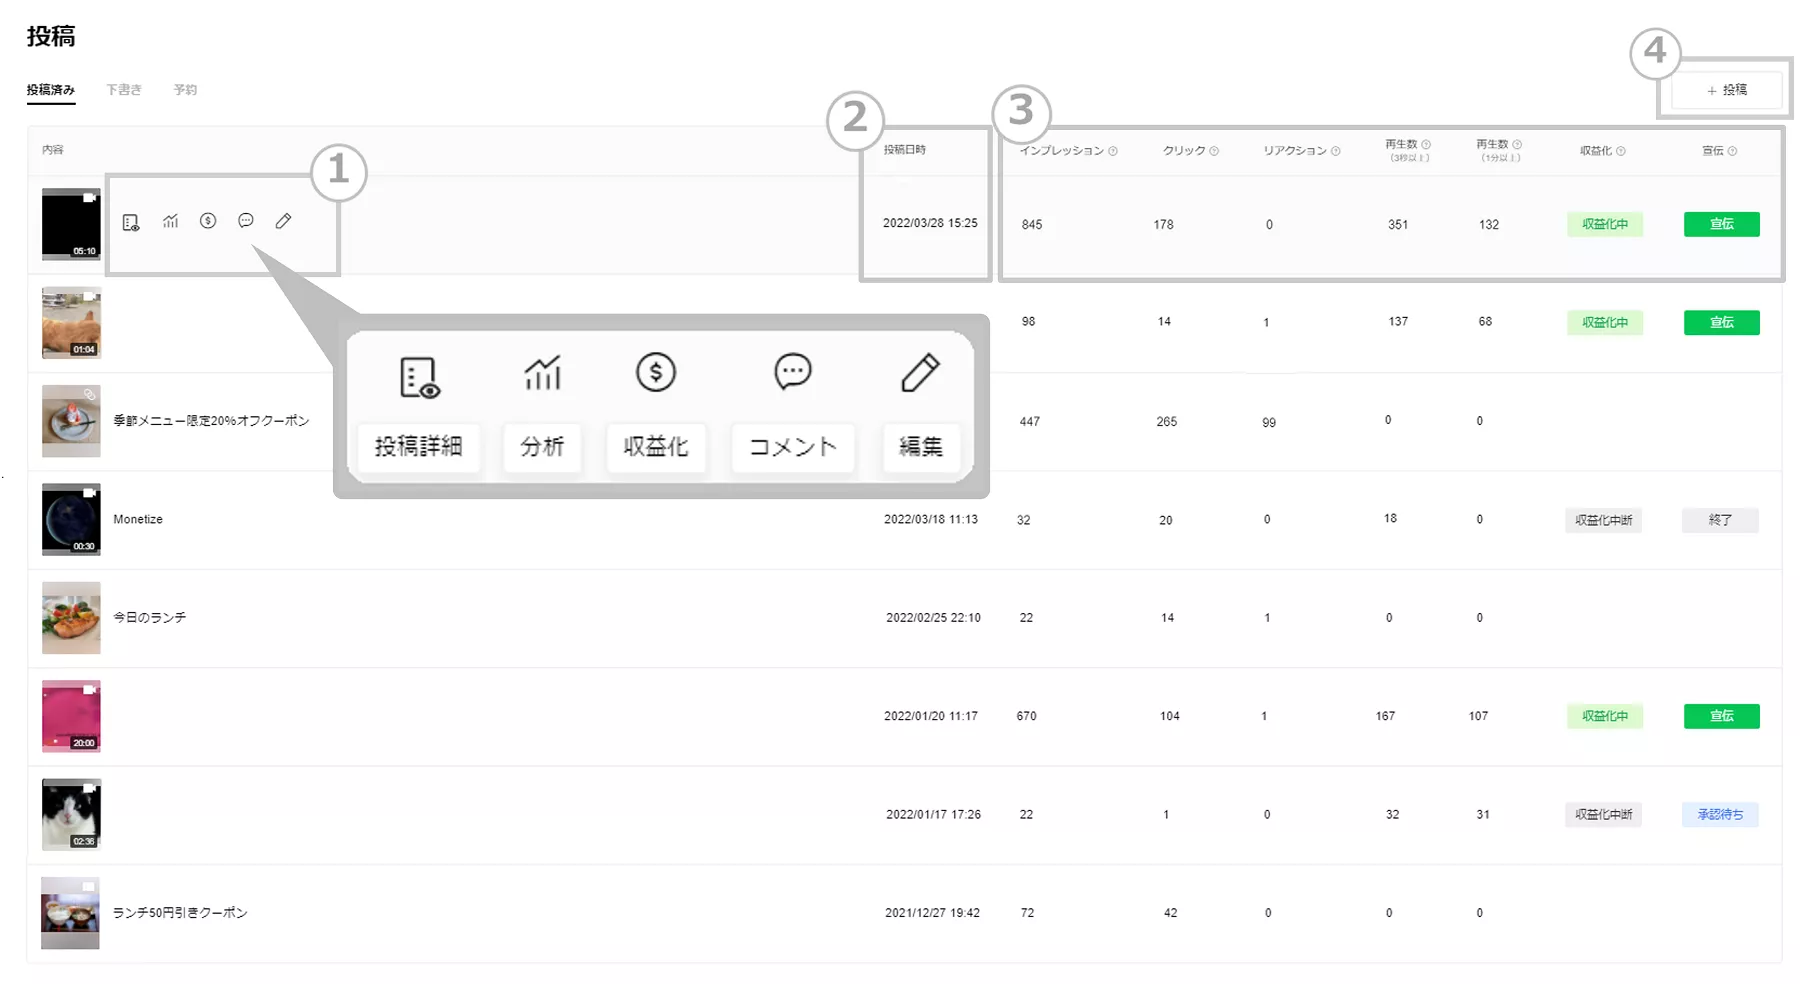1800x984 pixels.
Task: Click the 終了 badge on Monetize row
Action: (1720, 520)
